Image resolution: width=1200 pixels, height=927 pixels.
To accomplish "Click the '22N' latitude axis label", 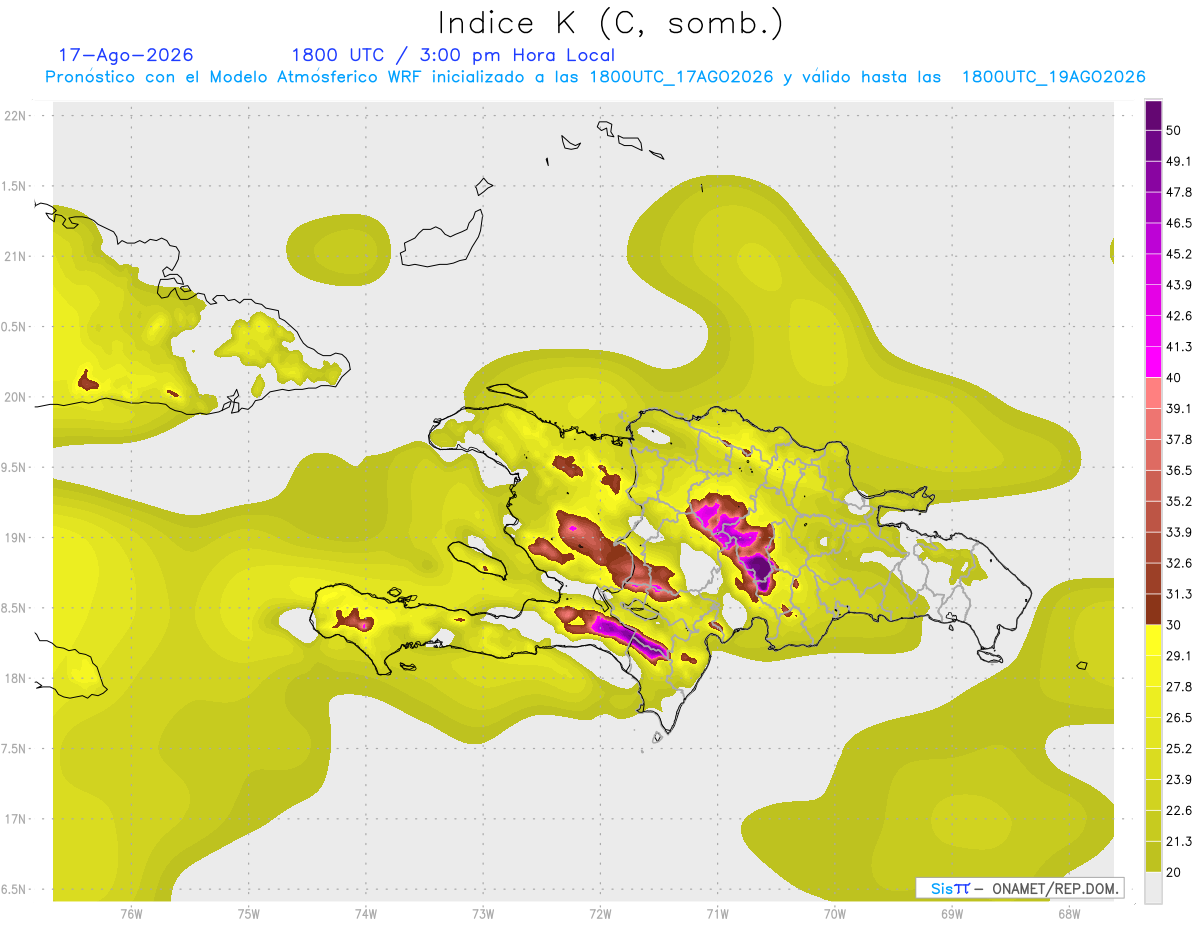I will (16, 115).
